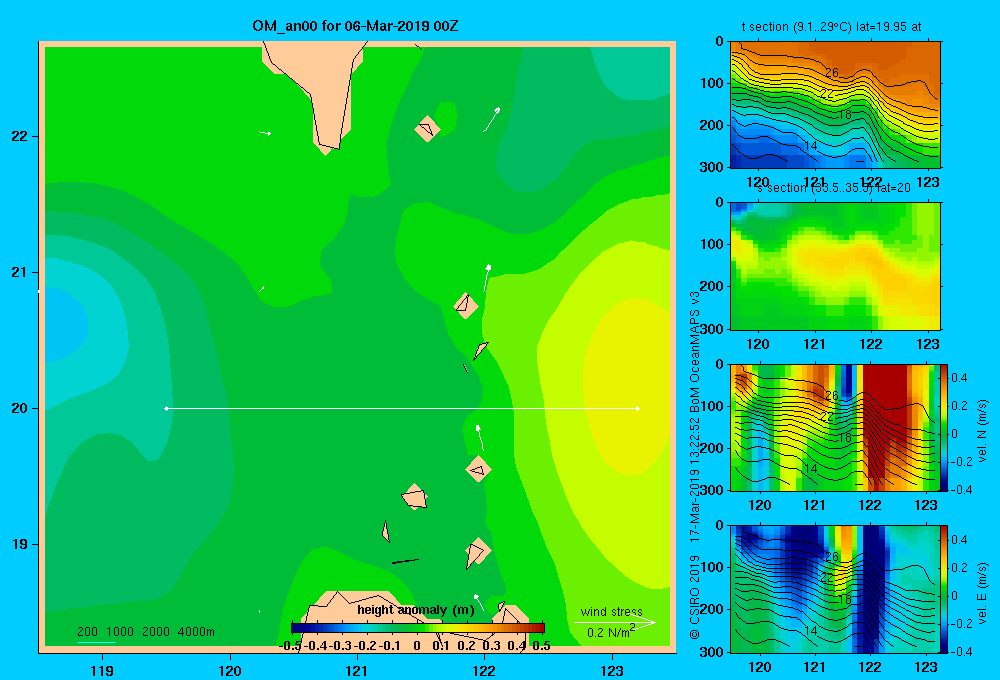This screenshot has height=680, width=1000.
Task: Click the vel. E color scale bar
Action: pos(945,589)
